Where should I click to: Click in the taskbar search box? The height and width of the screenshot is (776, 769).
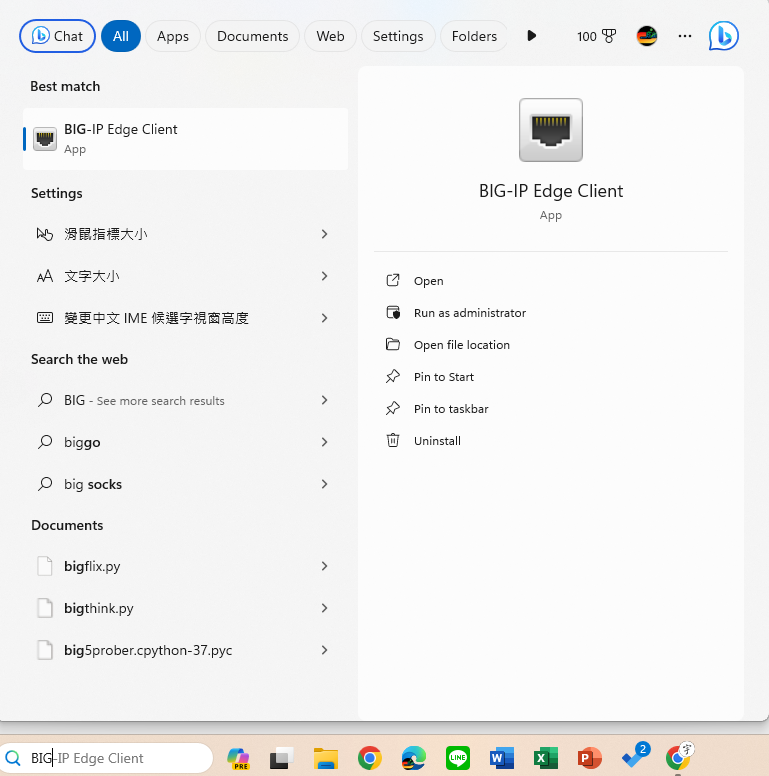pos(107,758)
